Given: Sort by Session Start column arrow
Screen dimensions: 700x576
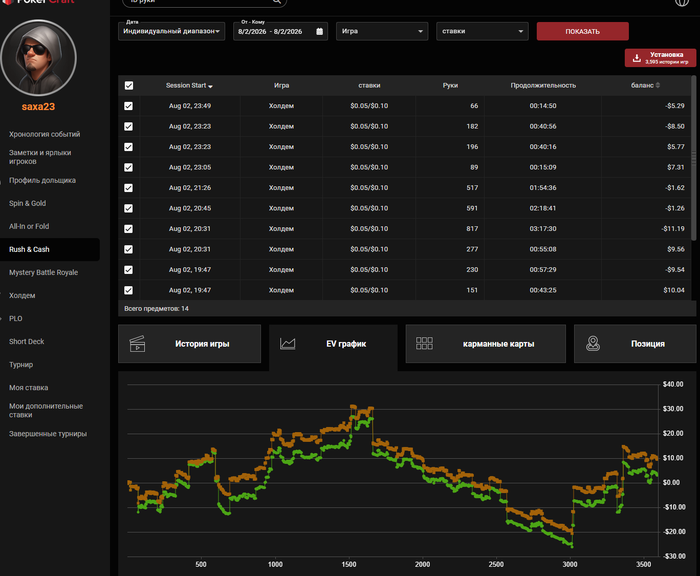Looking at the screenshot, I should 210,86.
